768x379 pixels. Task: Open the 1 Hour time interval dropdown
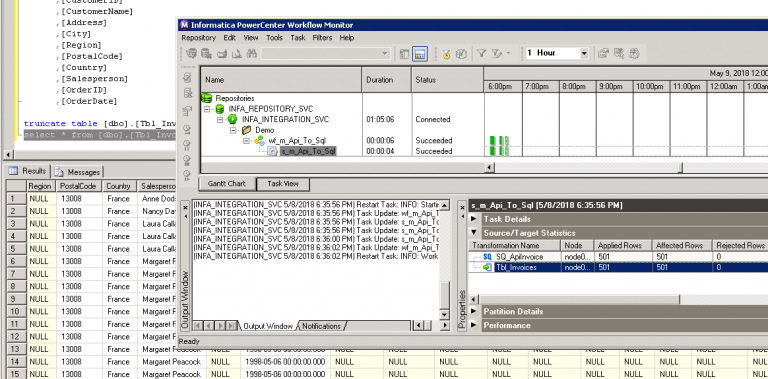click(x=584, y=53)
